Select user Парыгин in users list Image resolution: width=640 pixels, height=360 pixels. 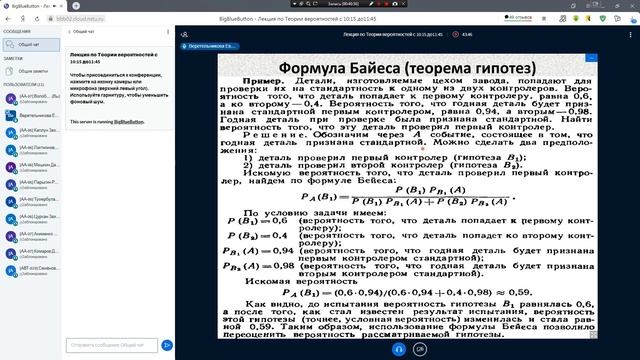coord(31,184)
